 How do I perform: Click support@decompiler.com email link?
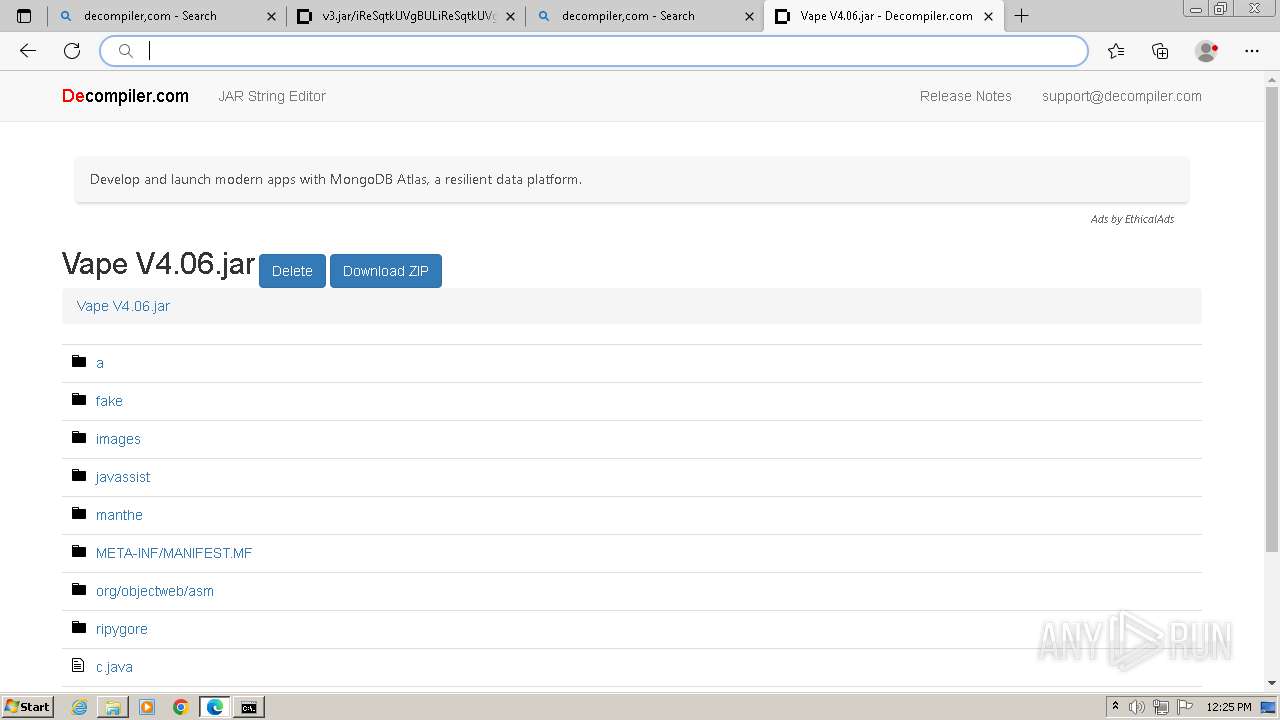[x=1122, y=96]
